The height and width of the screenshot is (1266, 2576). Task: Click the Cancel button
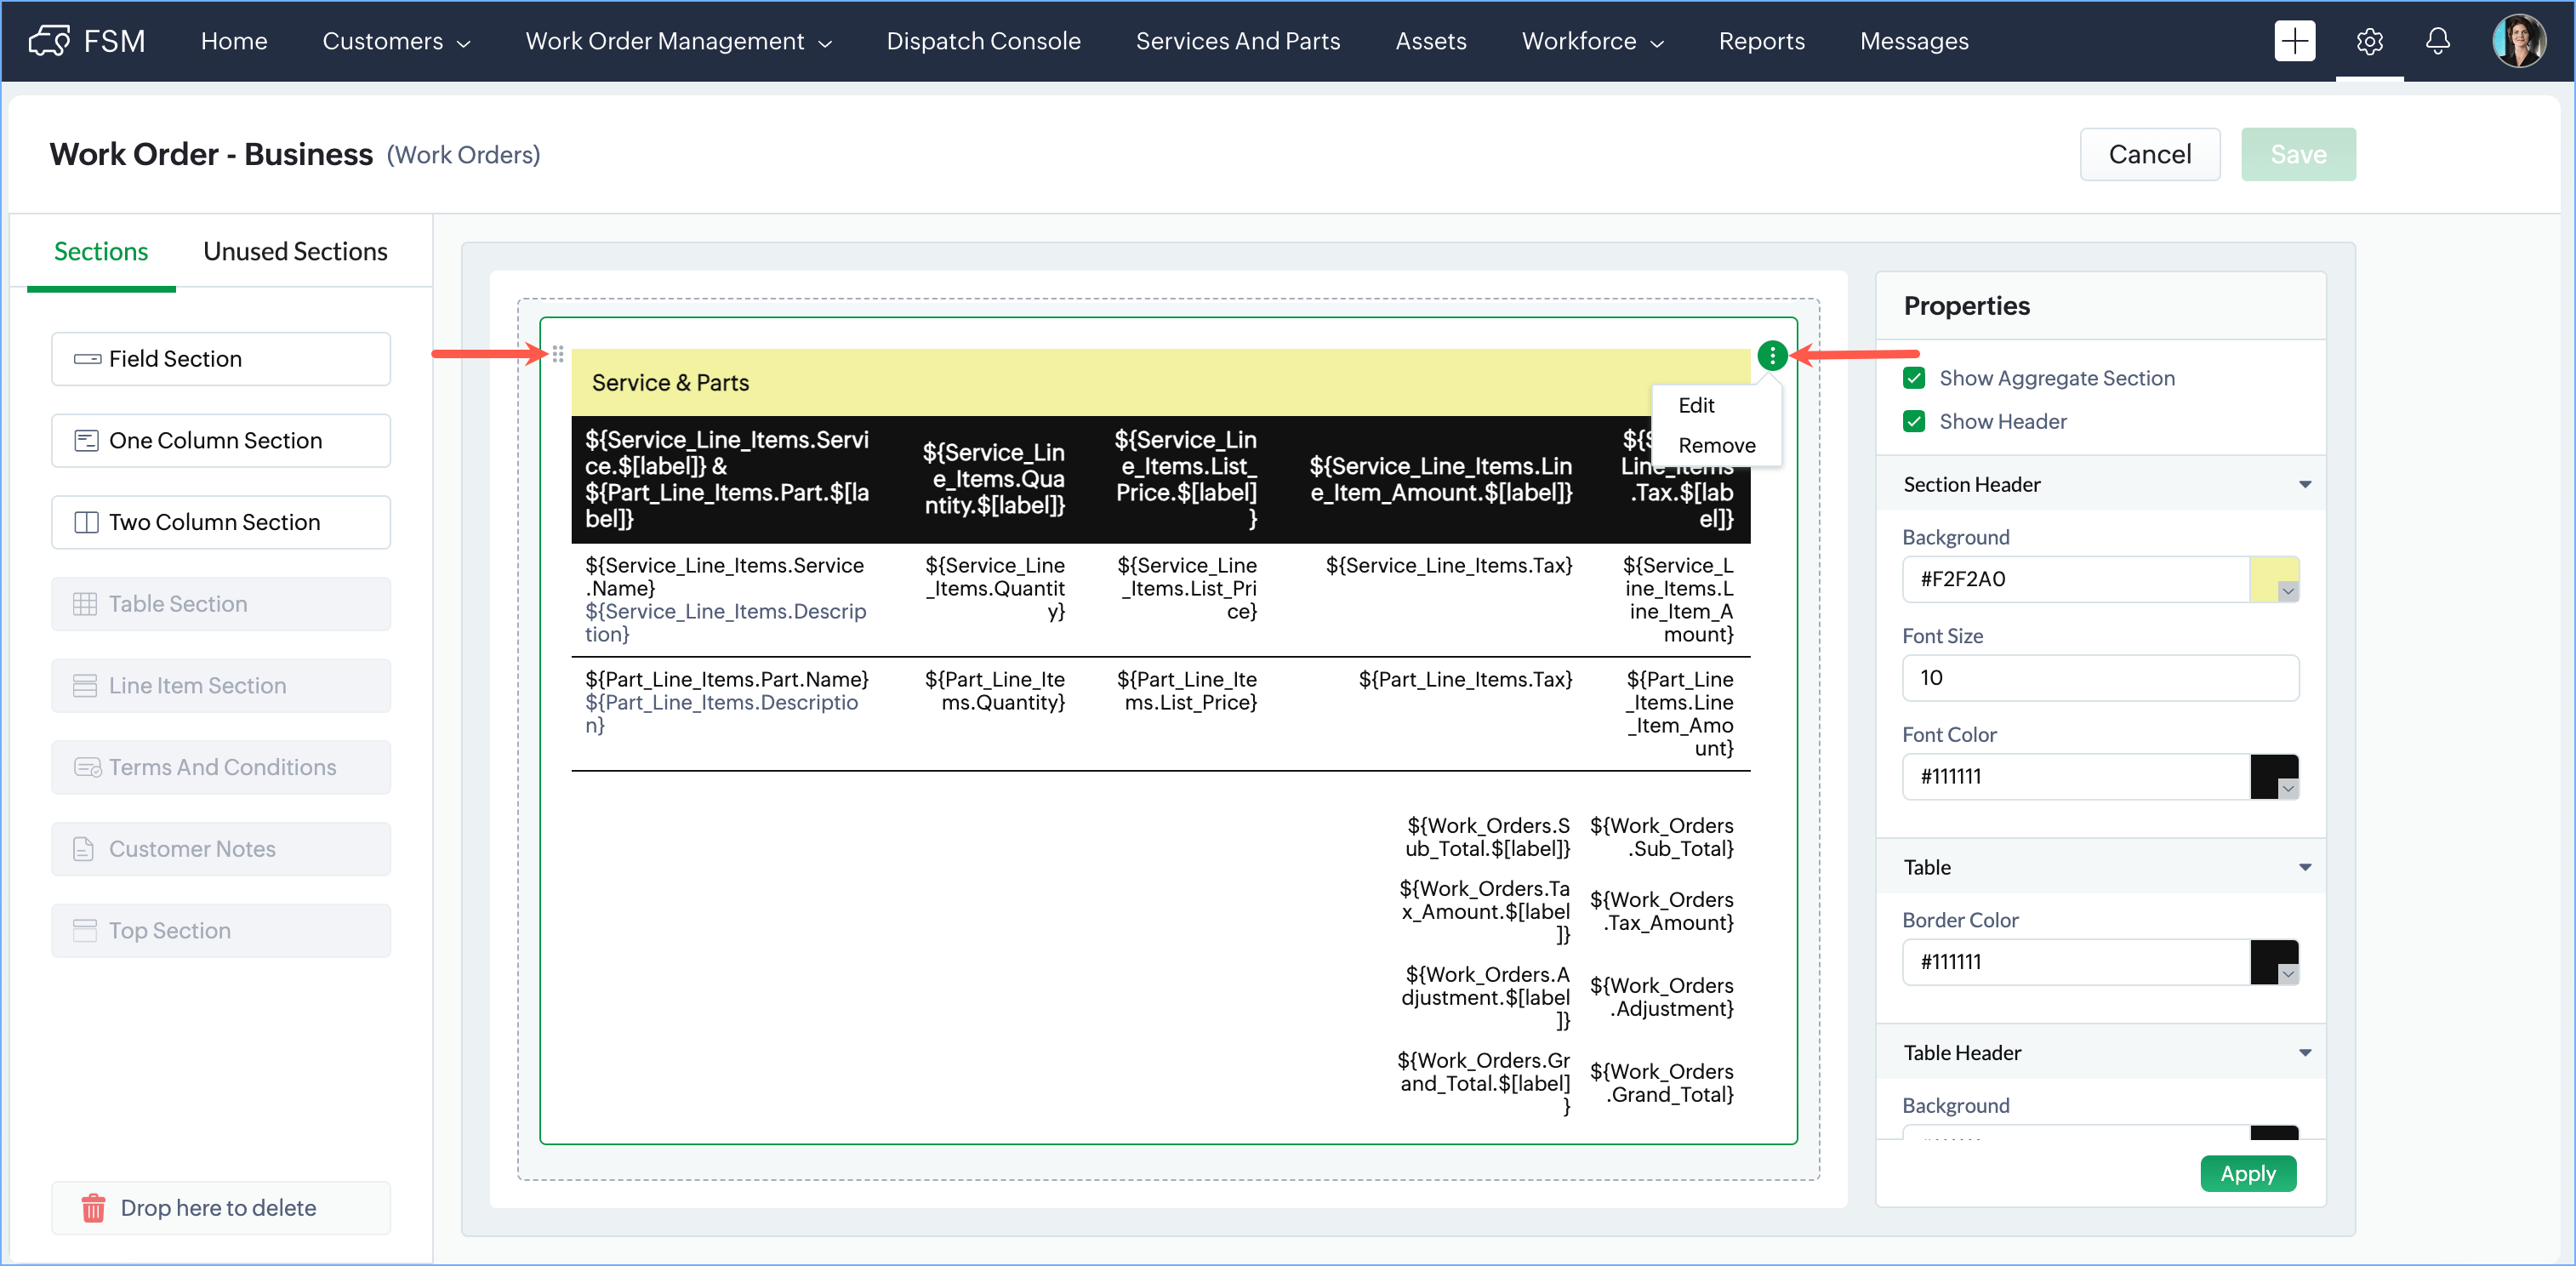(2149, 154)
